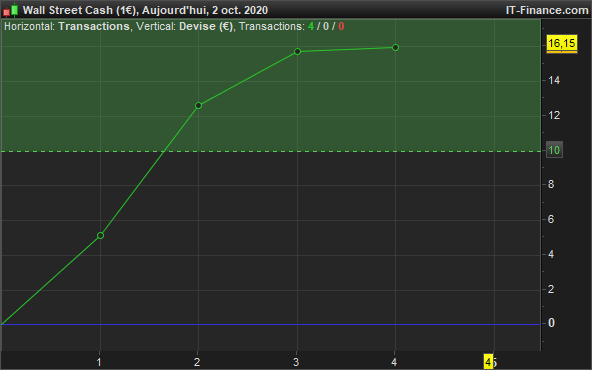Click the horizontal axis label 1
Image resolution: width=592 pixels, height=370 pixels.
(x=99, y=362)
